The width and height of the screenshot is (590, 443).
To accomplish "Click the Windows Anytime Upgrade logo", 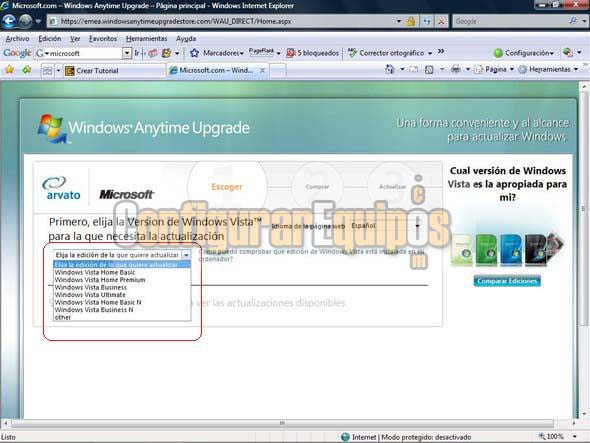I will [144, 128].
